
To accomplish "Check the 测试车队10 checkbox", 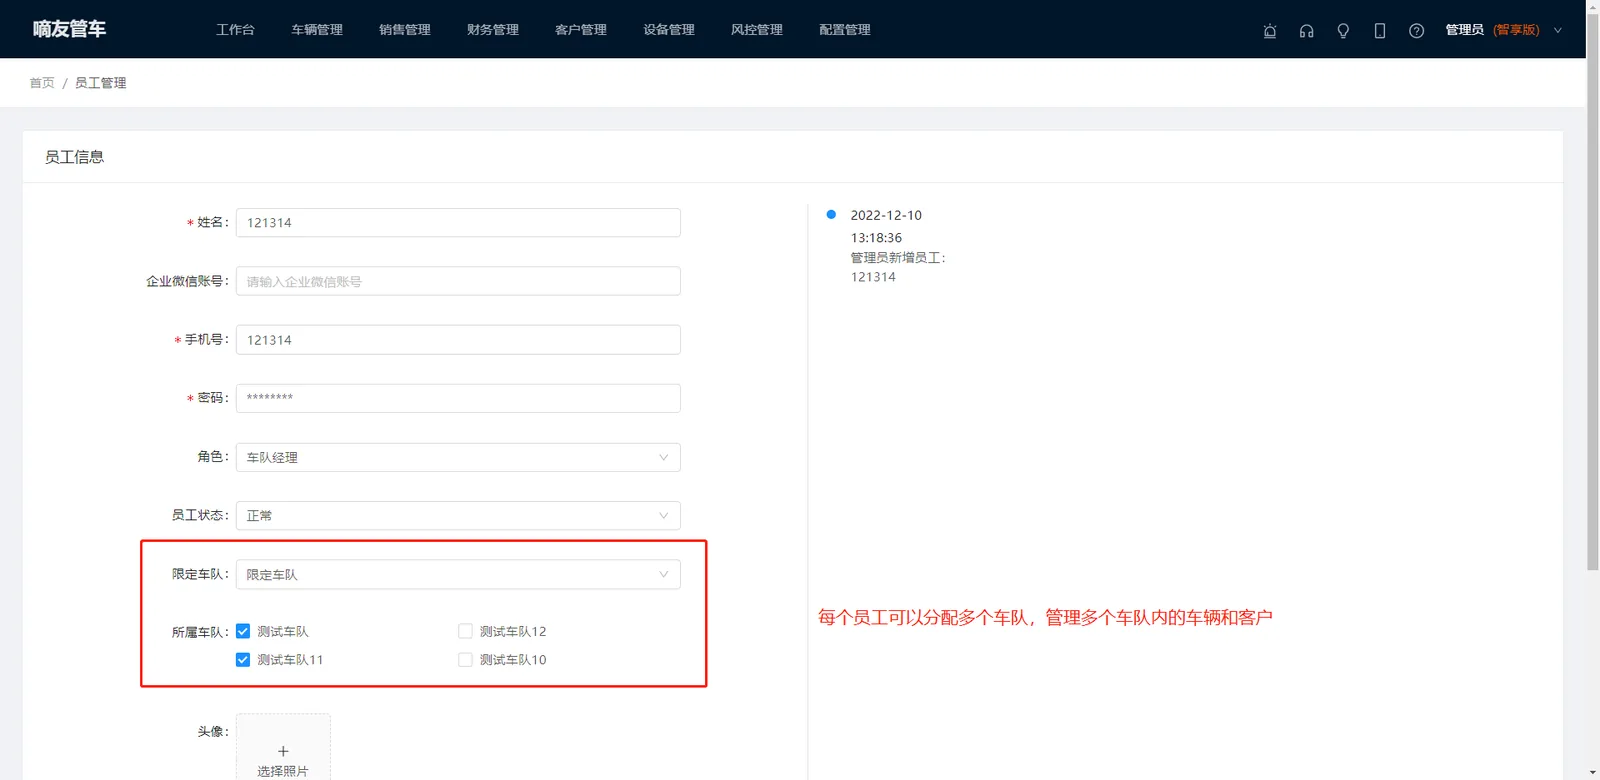I will click(465, 660).
